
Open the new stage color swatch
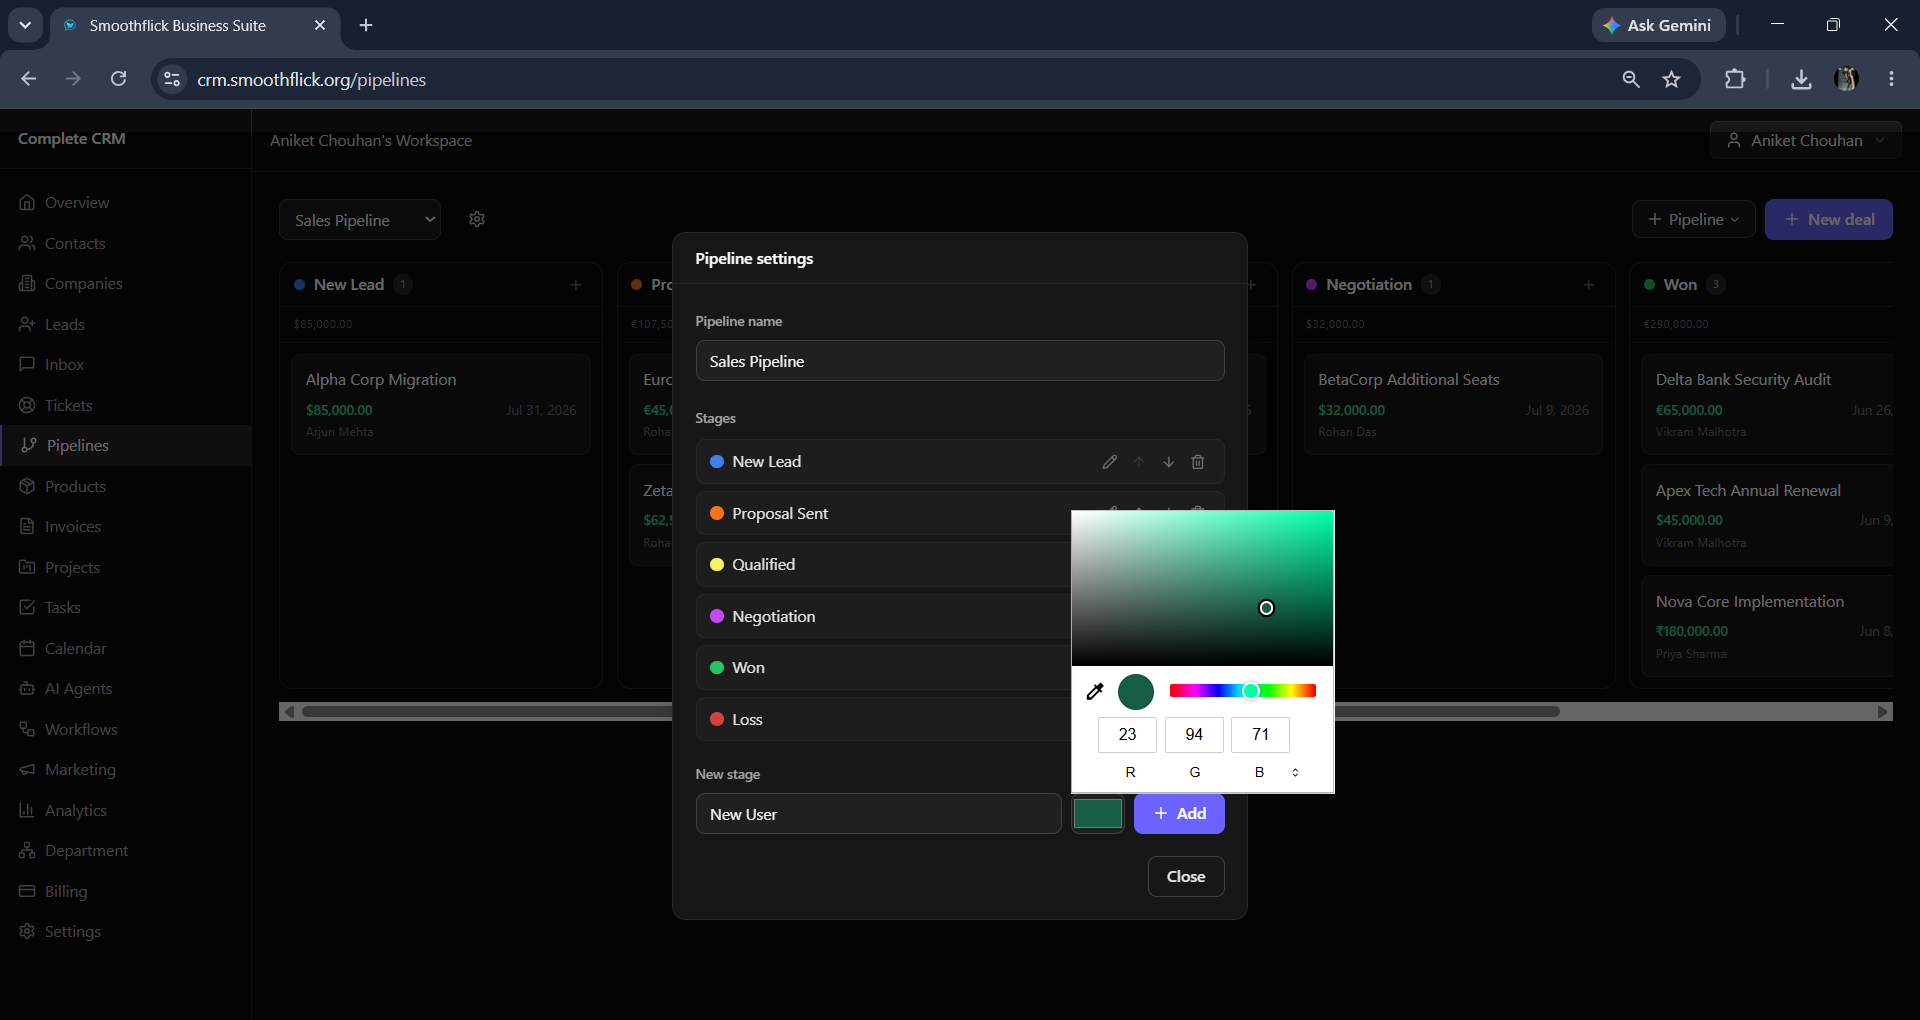pos(1098,814)
